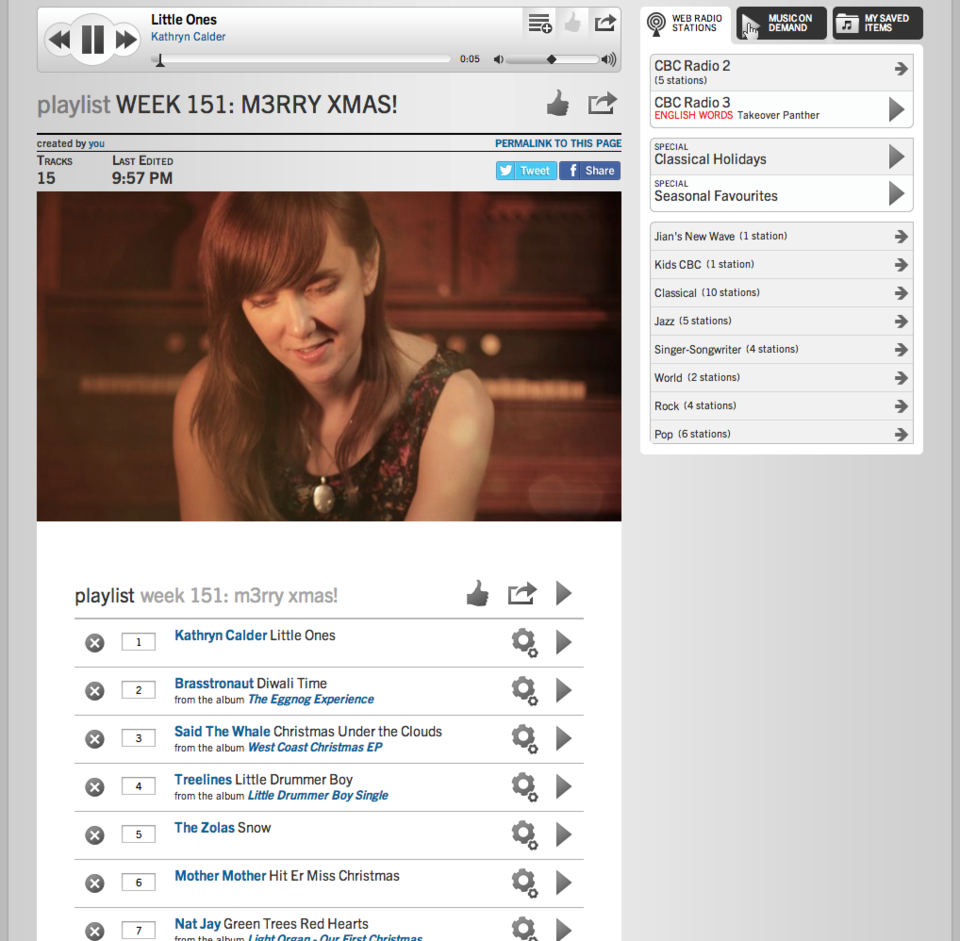Open Kathryn Calder artist link in player
Image resolution: width=960 pixels, height=941 pixels.
coord(188,37)
